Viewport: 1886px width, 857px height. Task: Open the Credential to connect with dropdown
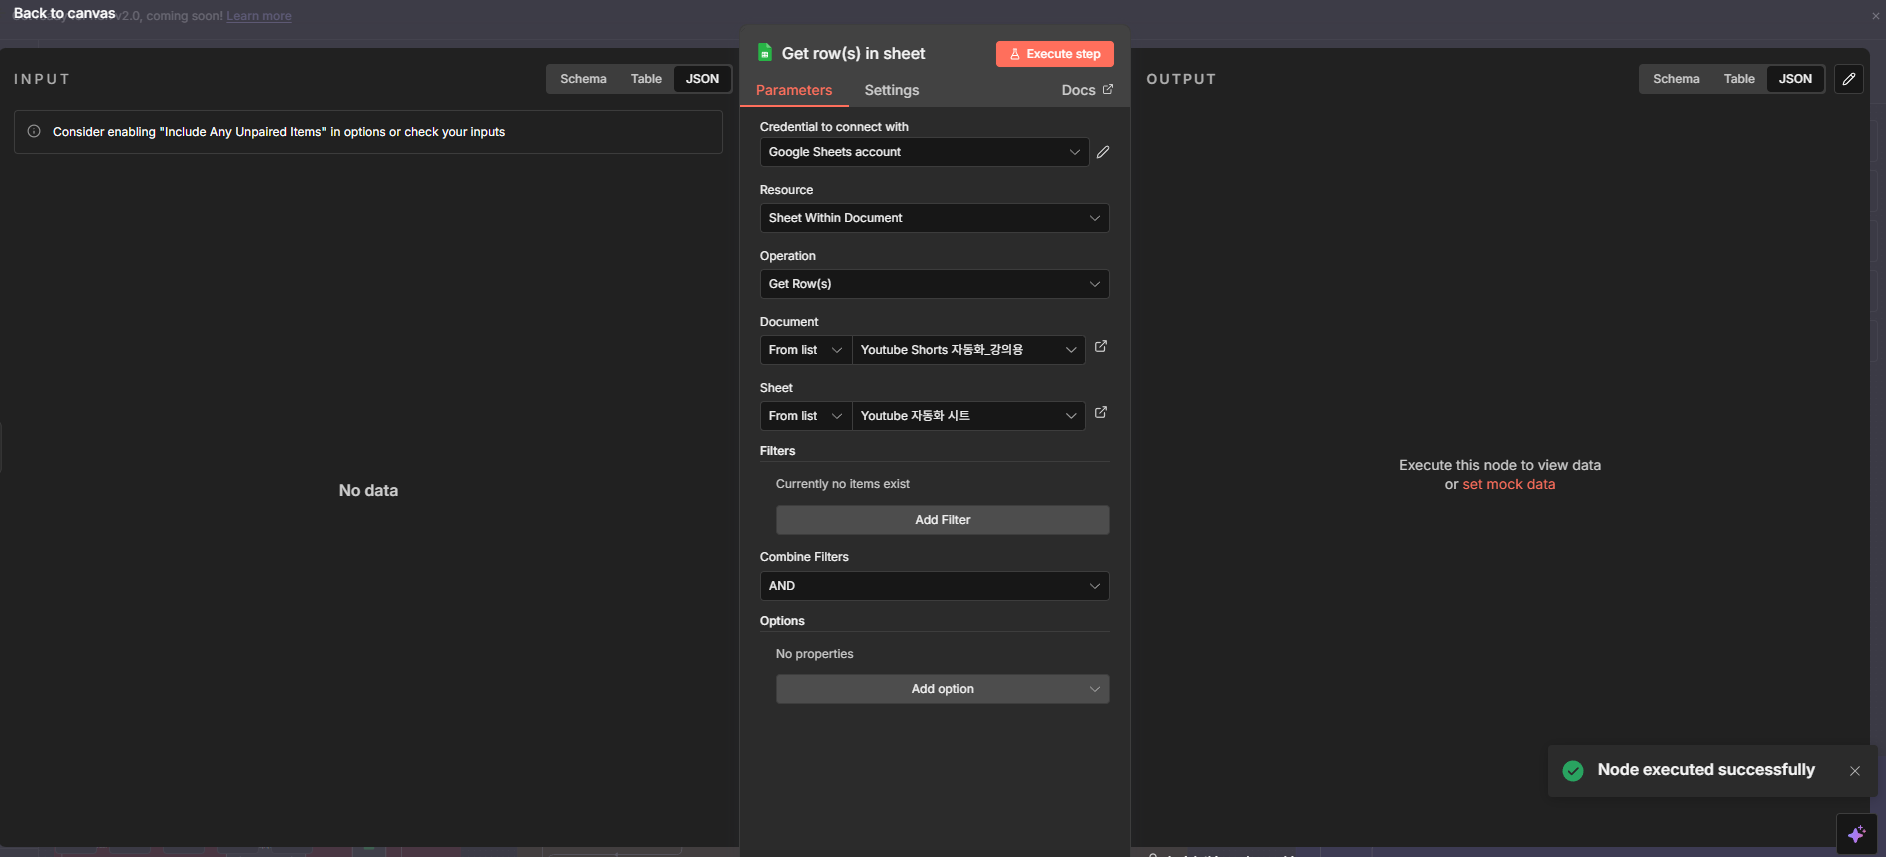[x=924, y=152]
